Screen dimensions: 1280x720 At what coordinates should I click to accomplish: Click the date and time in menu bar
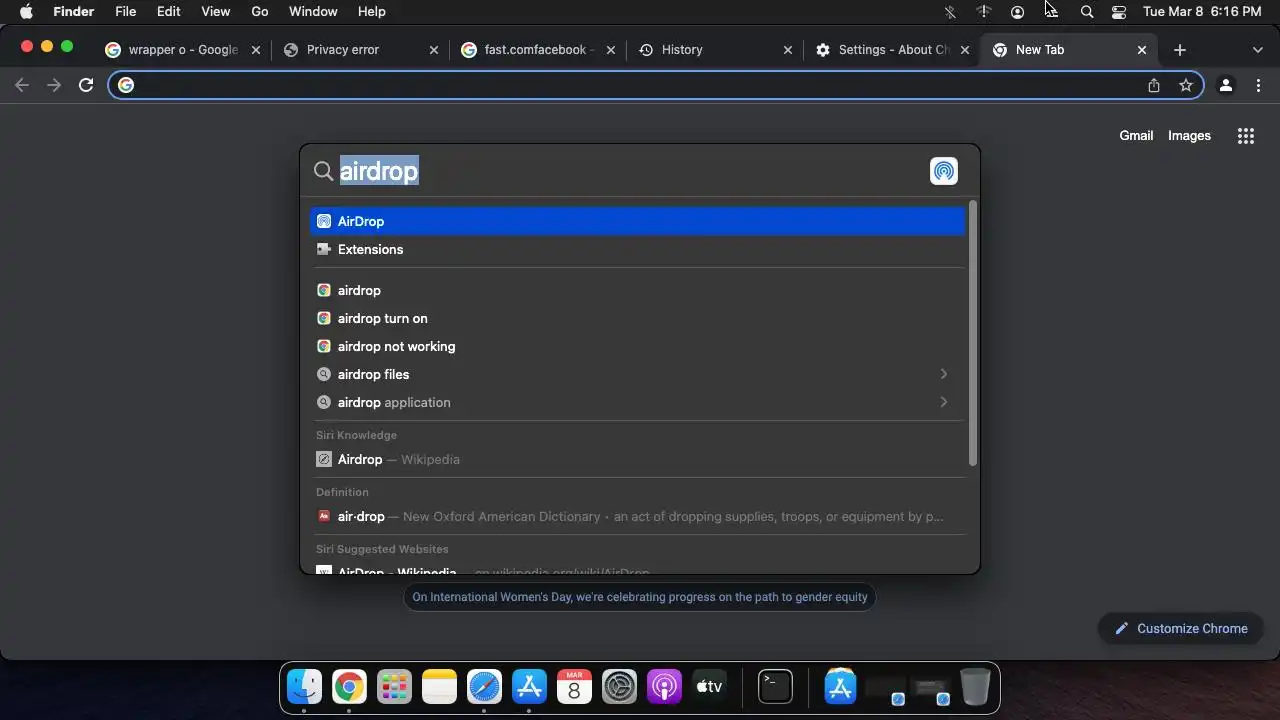1202,12
